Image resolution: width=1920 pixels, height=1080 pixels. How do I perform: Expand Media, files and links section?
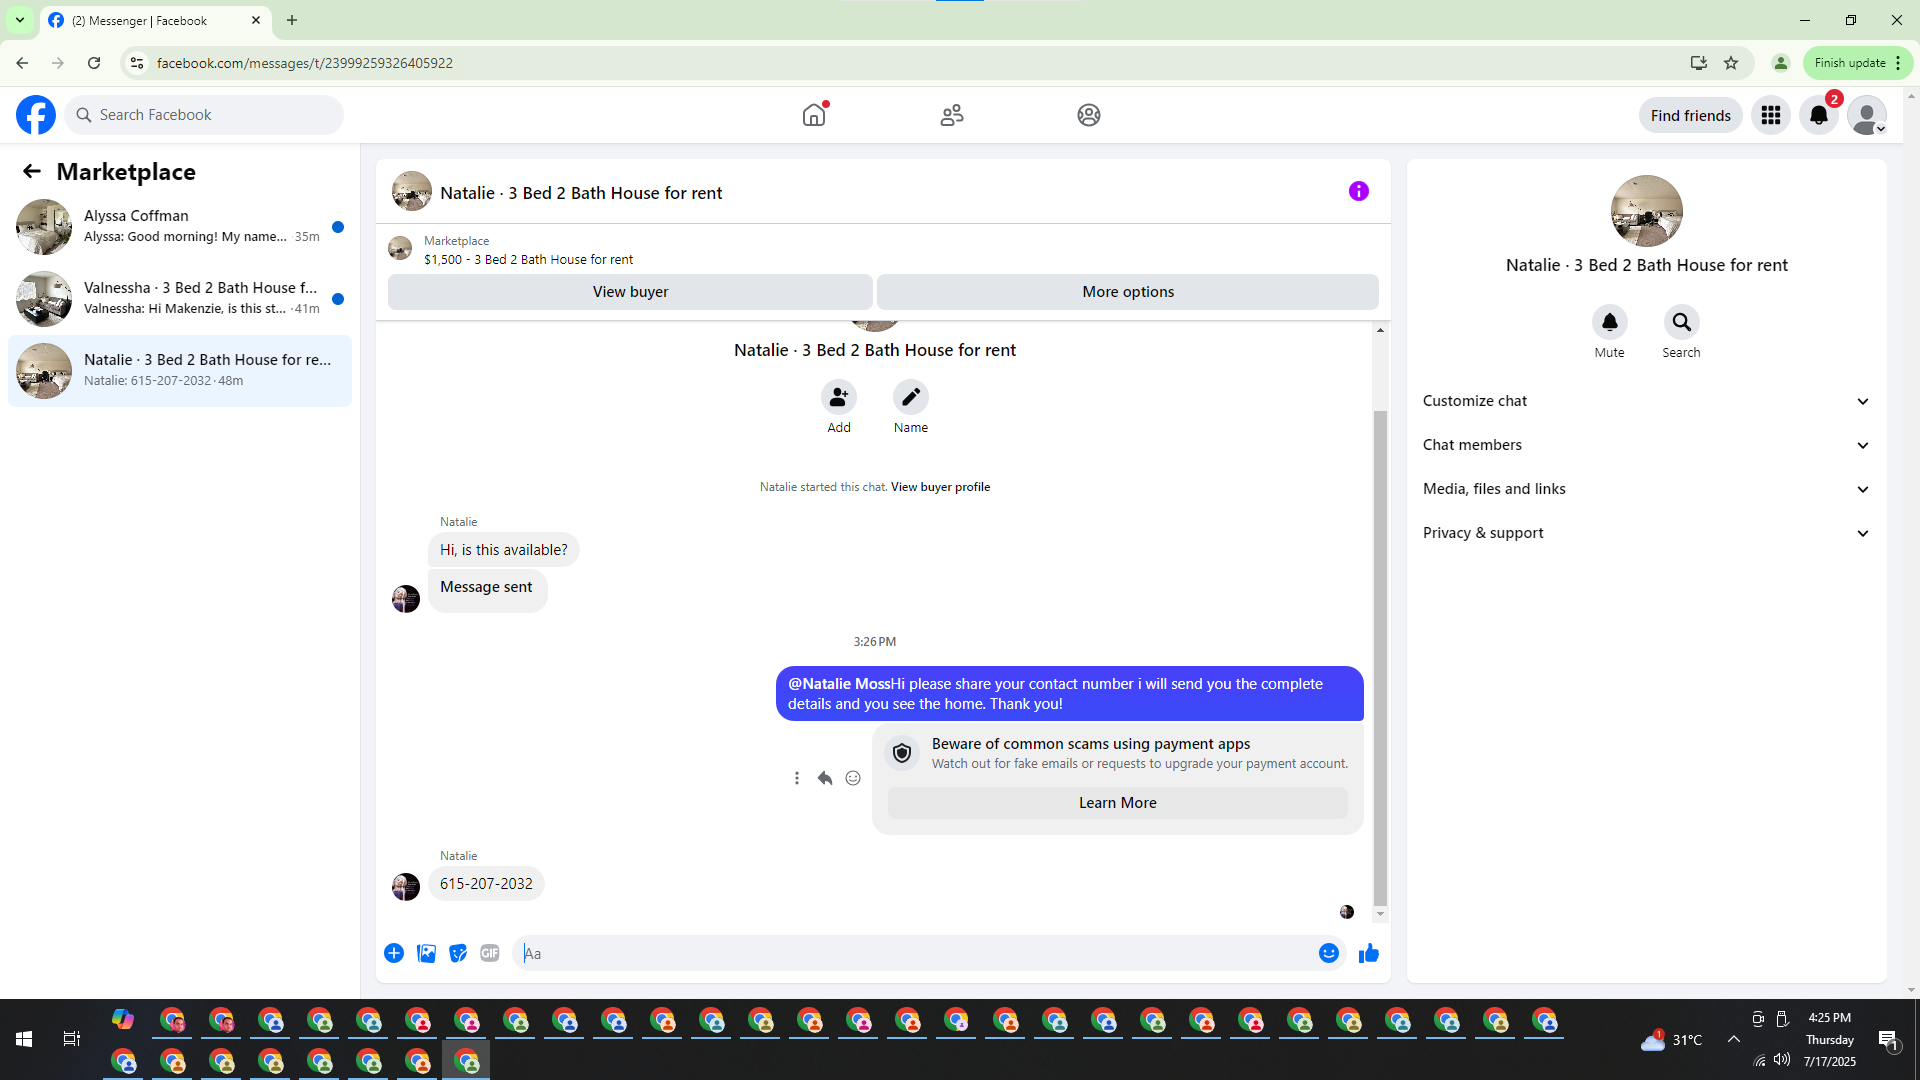tap(1645, 489)
